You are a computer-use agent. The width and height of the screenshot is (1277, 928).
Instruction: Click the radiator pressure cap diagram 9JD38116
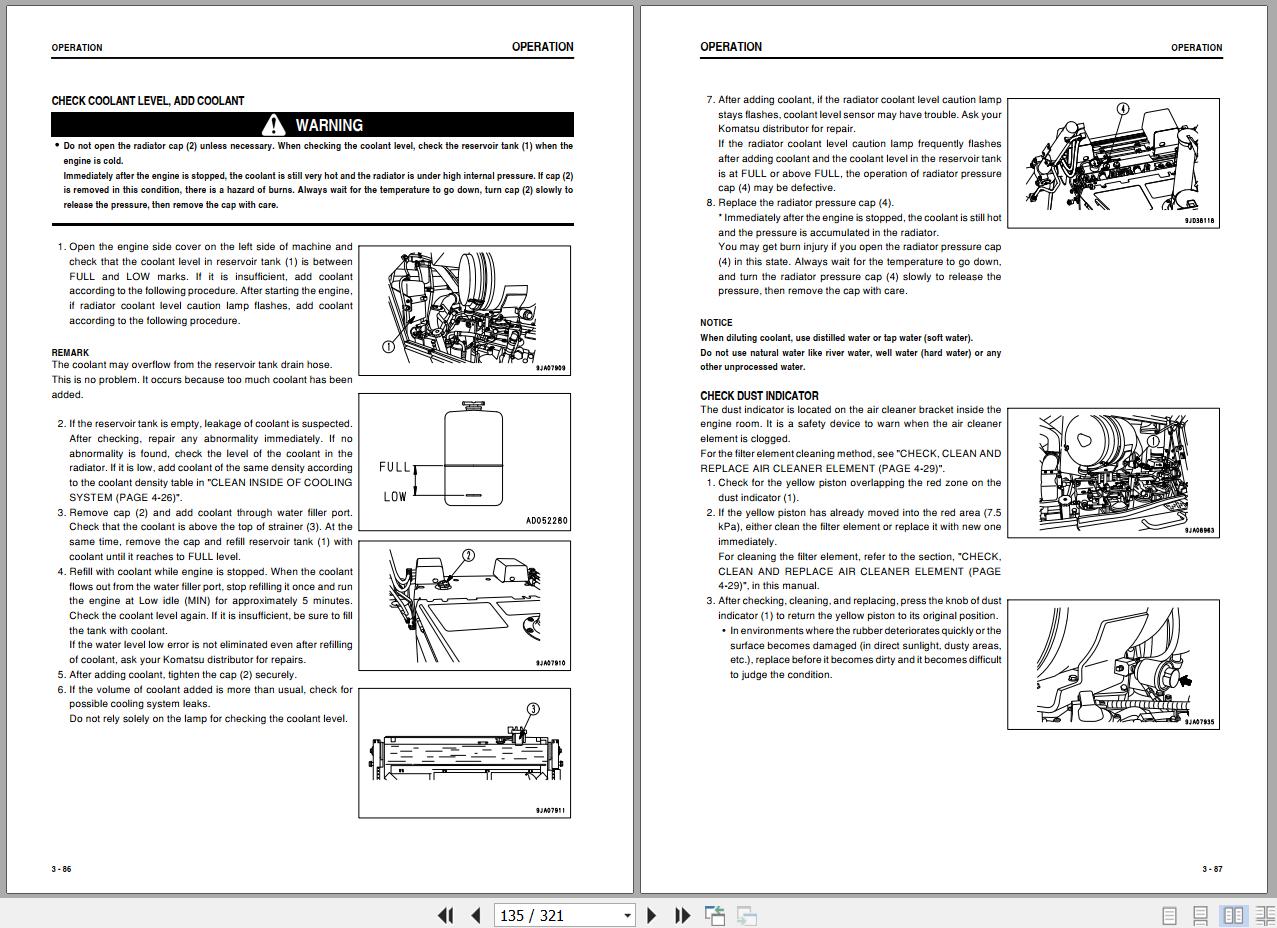pyautogui.click(x=1113, y=162)
